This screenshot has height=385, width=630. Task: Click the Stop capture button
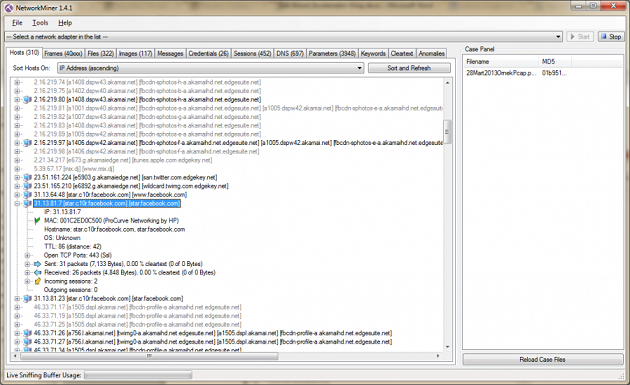coord(611,37)
